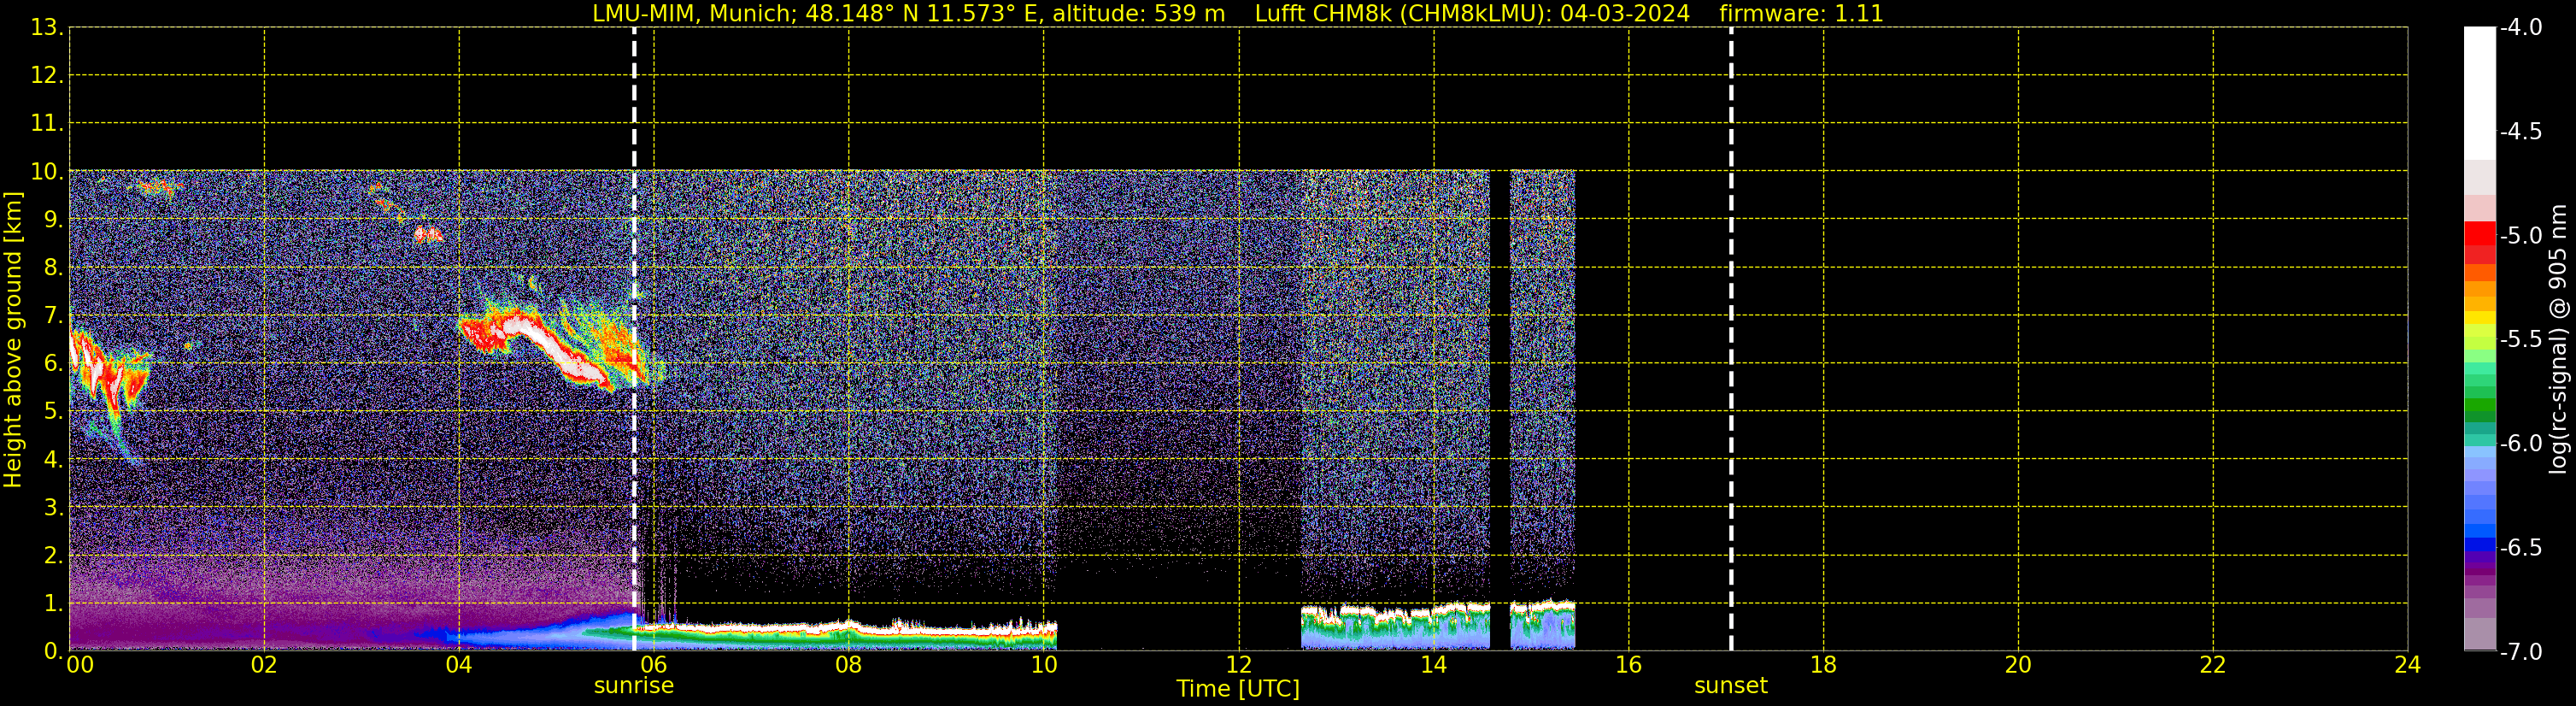Click the '-5.5' colorbar tick label
The width and height of the screenshot is (2576, 706).
point(2520,340)
